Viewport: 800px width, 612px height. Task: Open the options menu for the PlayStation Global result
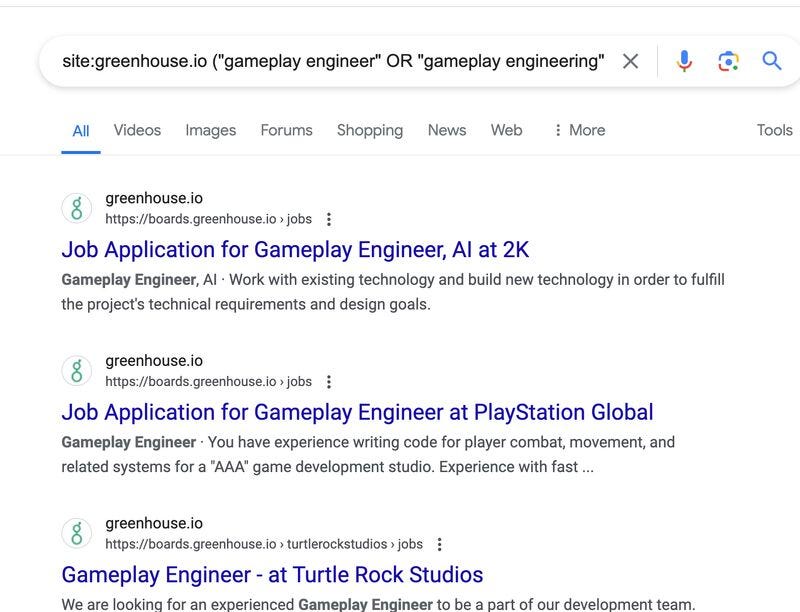coord(329,382)
